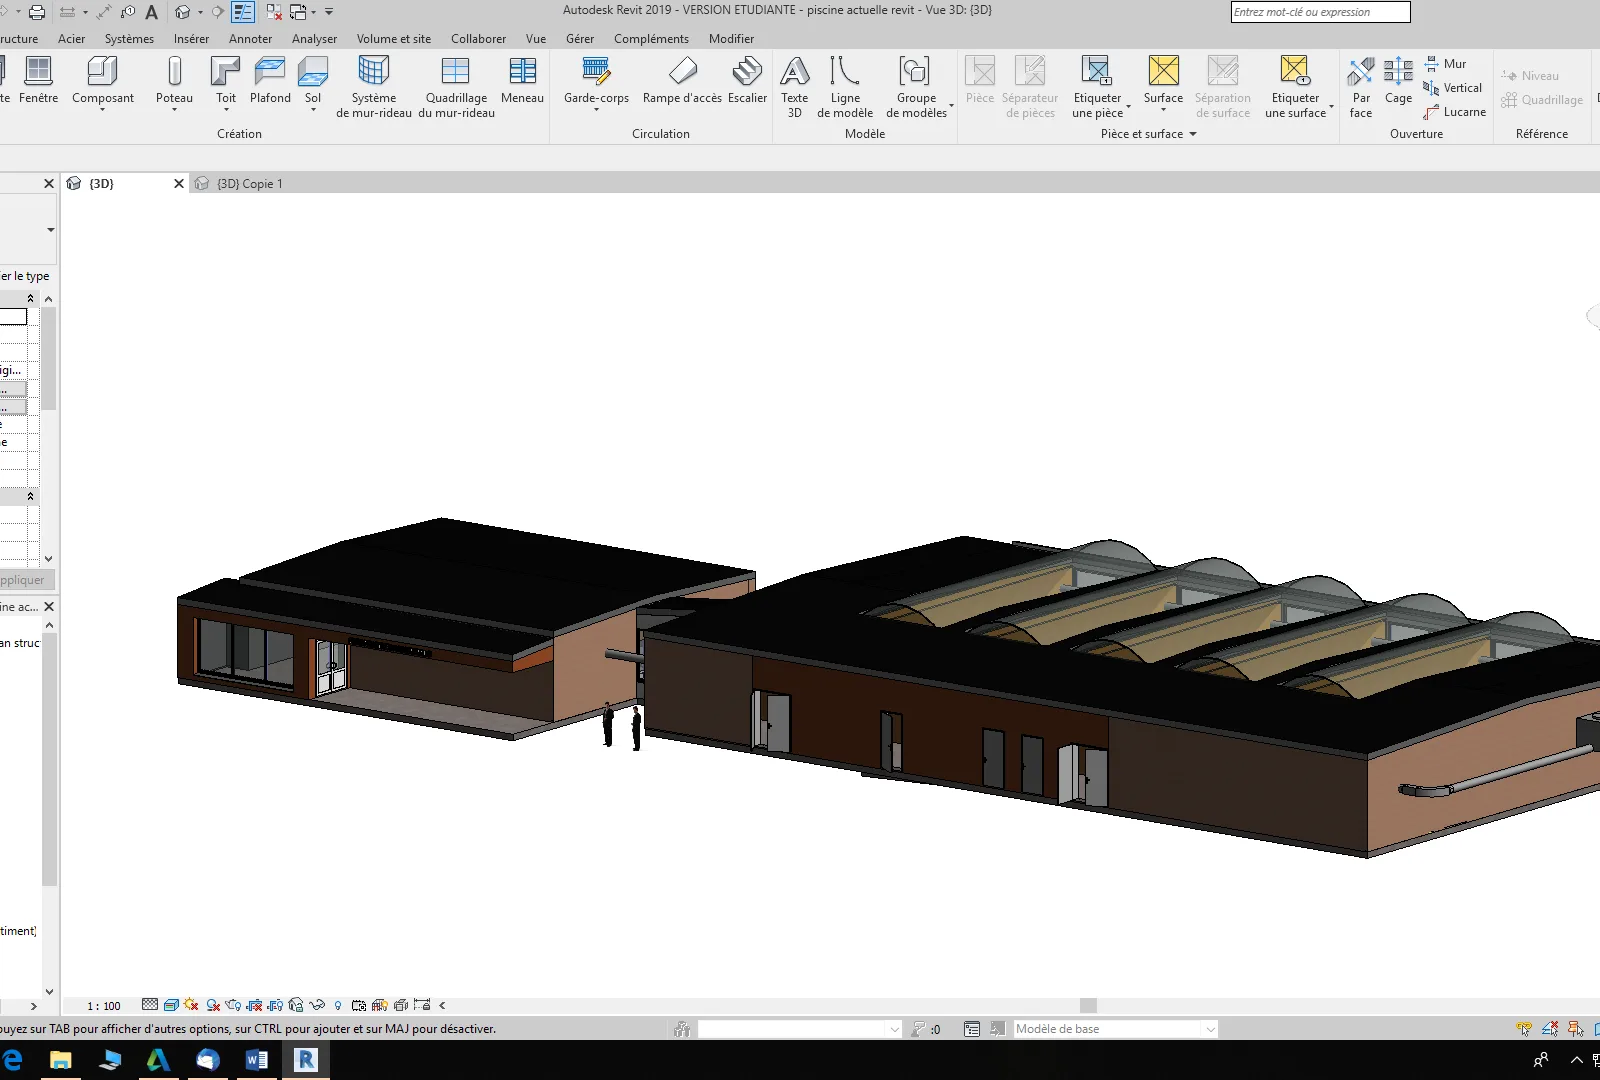Select the Sol (floor) tool
Image resolution: width=1600 pixels, height=1080 pixels.
[313, 80]
